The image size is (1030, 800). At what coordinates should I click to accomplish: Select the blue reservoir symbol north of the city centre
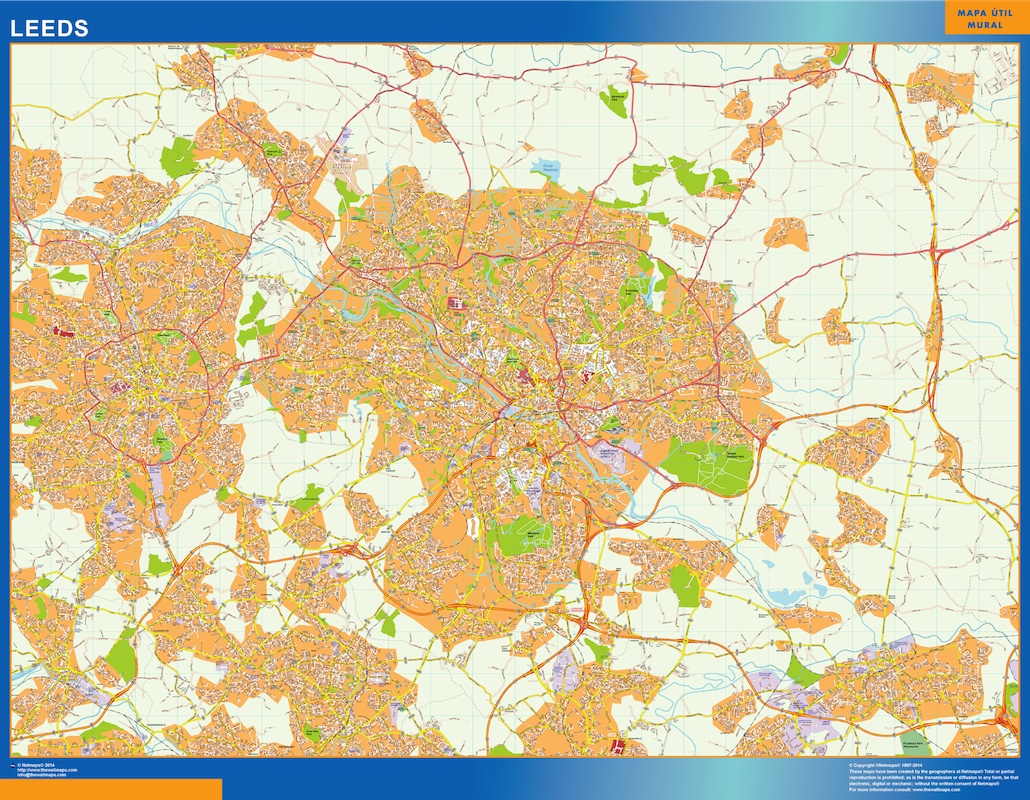(547, 168)
